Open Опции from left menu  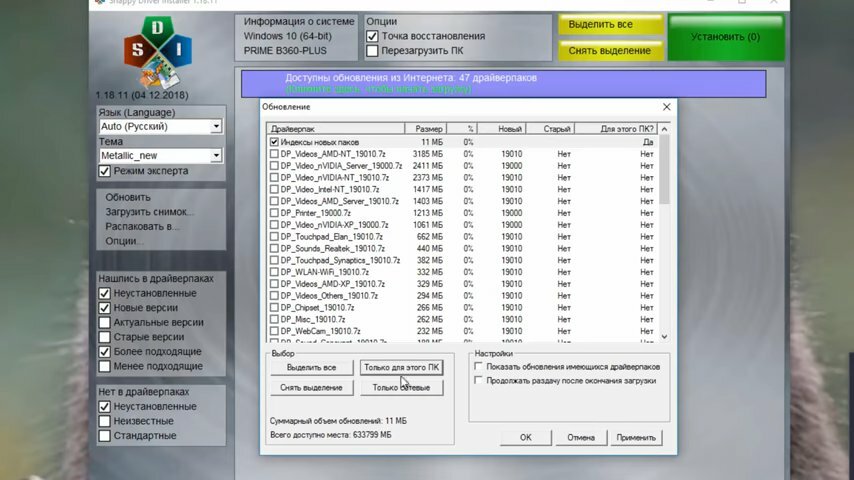click(124, 241)
